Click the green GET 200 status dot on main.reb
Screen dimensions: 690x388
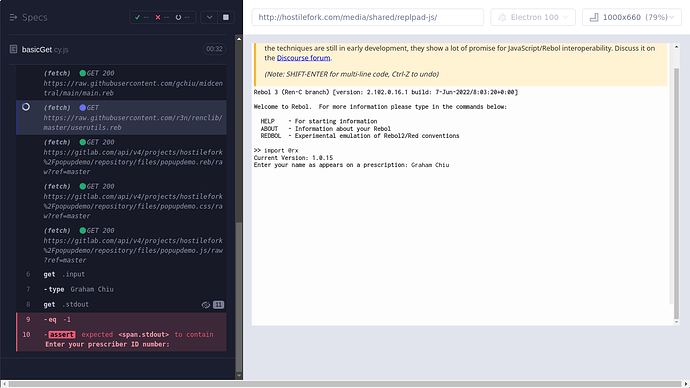[83, 73]
